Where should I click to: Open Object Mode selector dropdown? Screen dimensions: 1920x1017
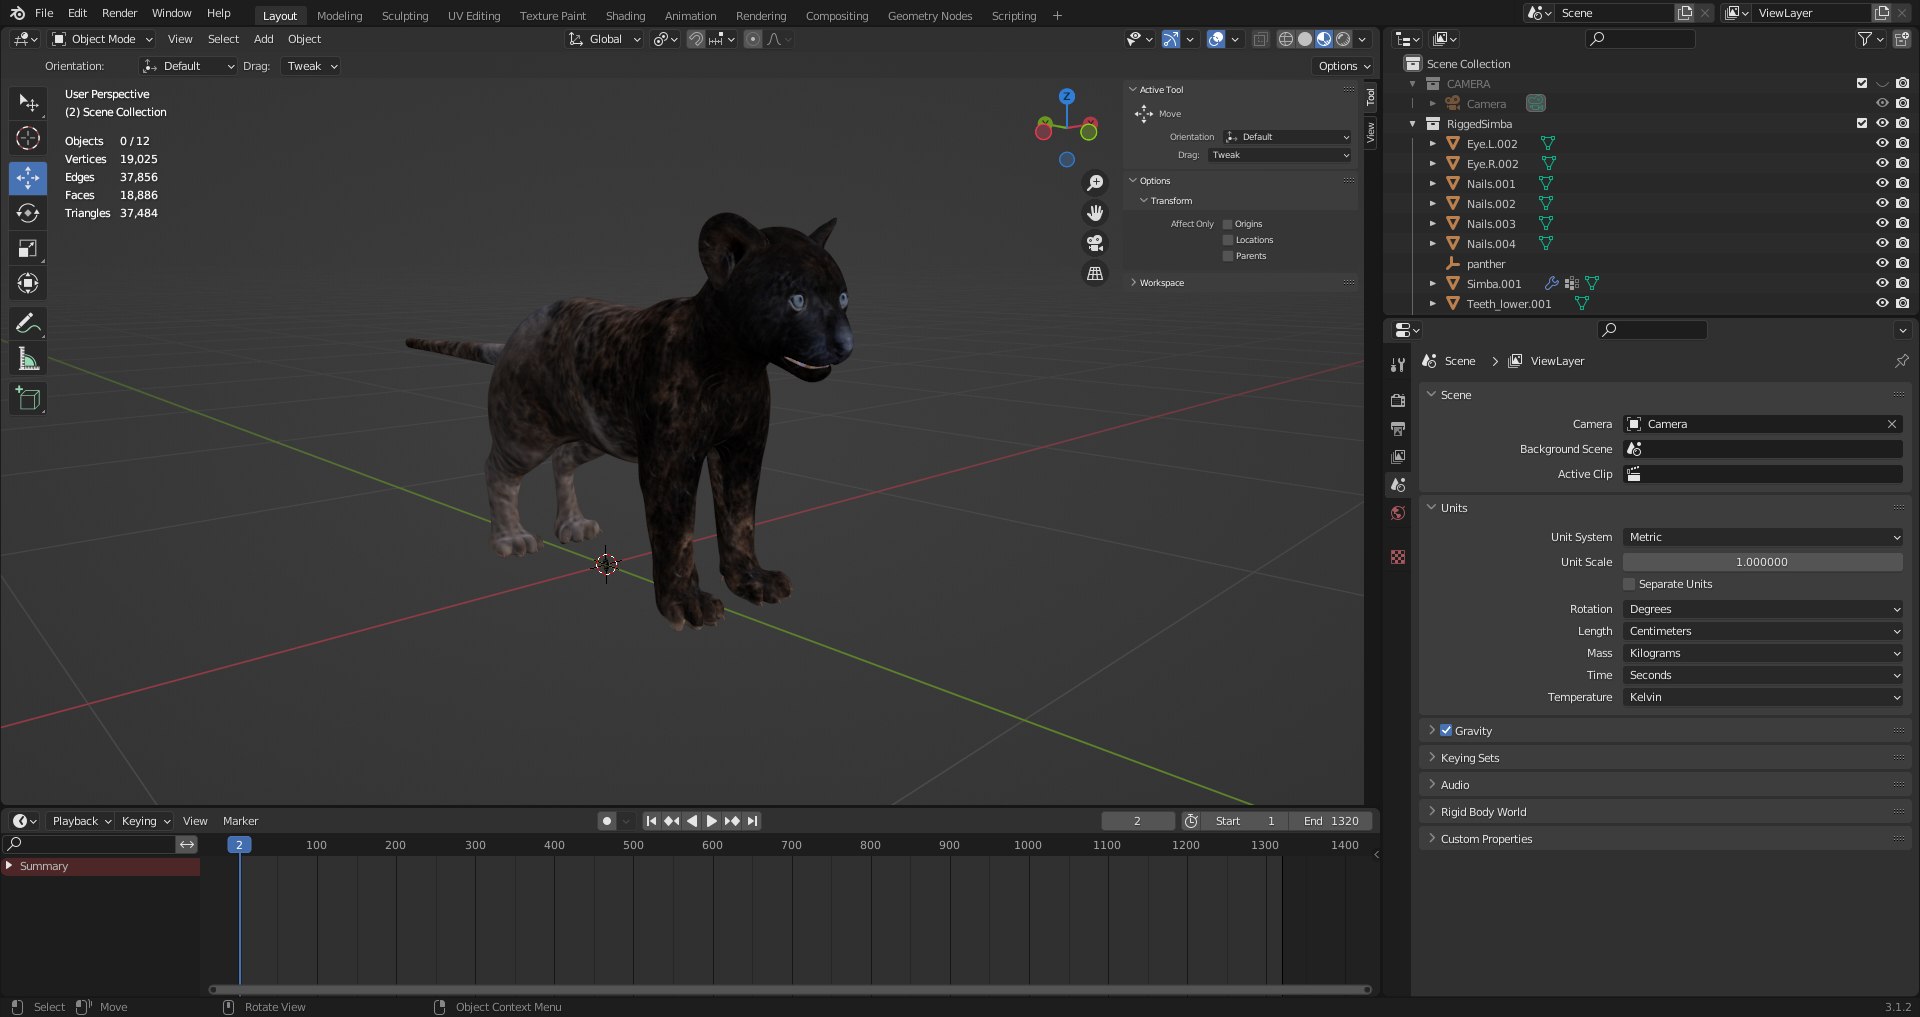pos(103,39)
